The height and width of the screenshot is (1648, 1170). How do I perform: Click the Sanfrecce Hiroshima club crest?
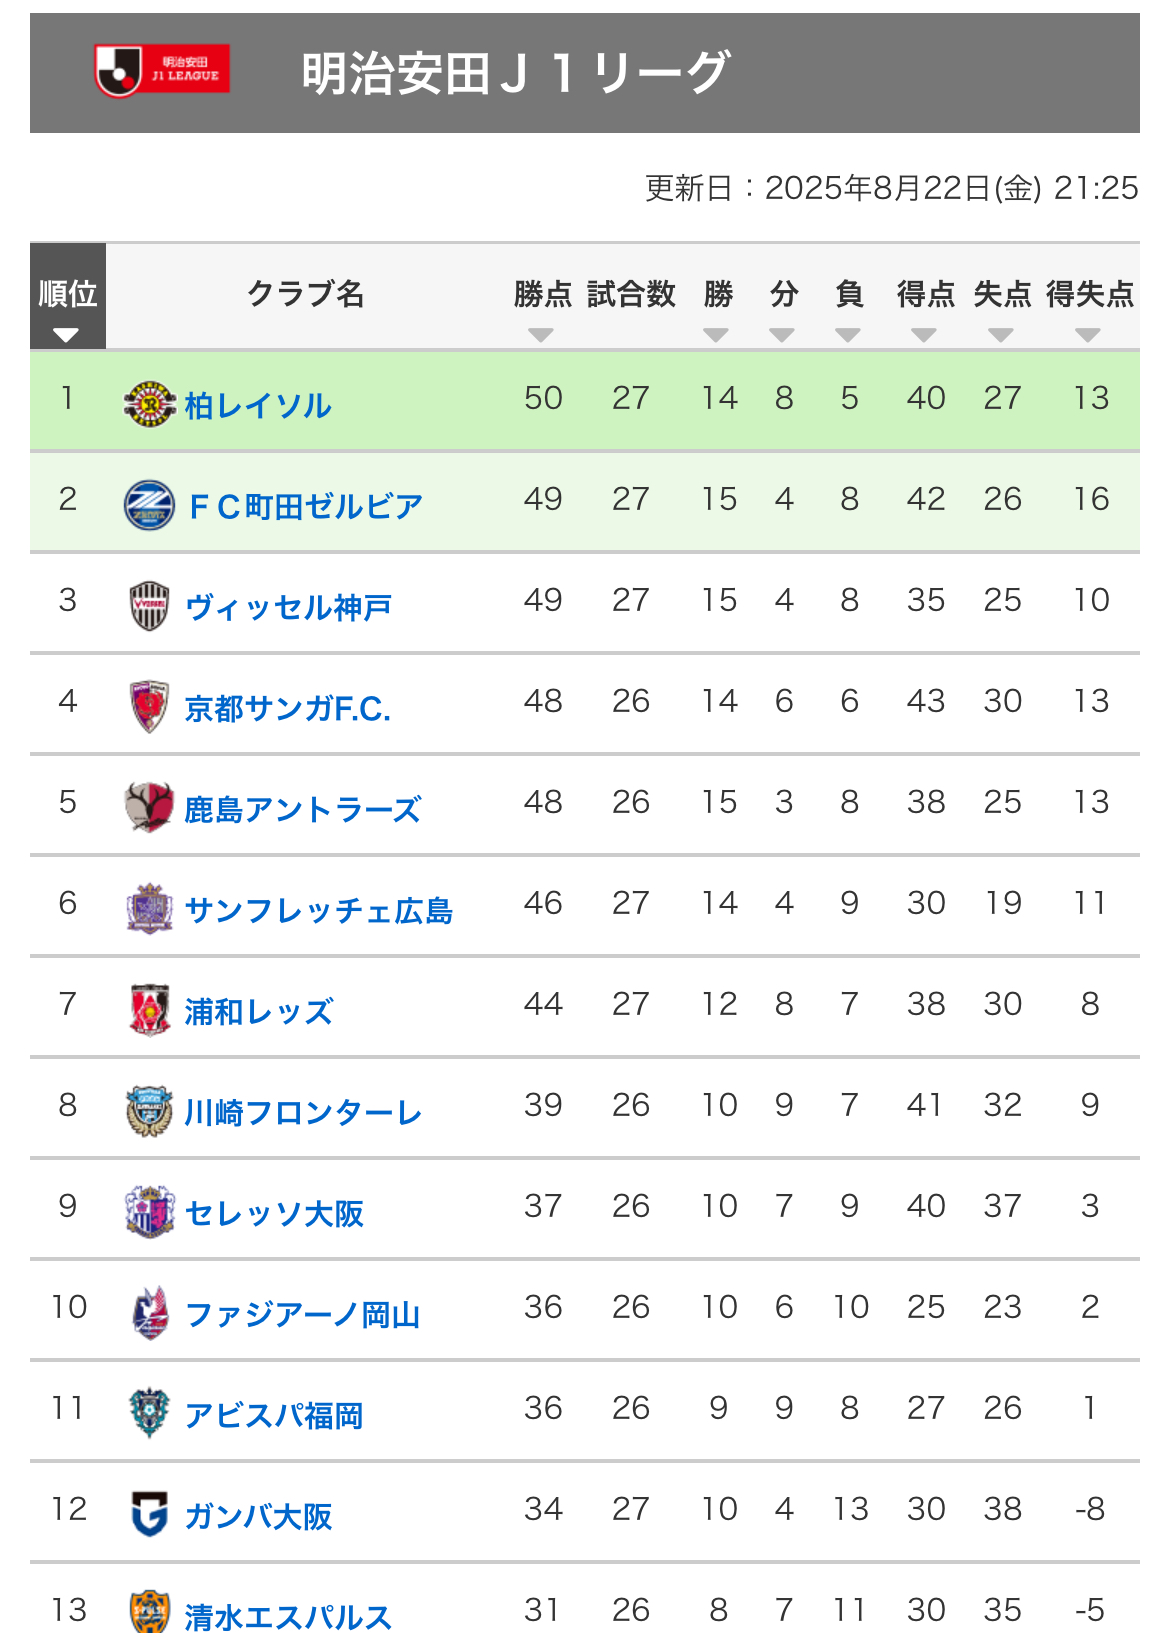(149, 909)
